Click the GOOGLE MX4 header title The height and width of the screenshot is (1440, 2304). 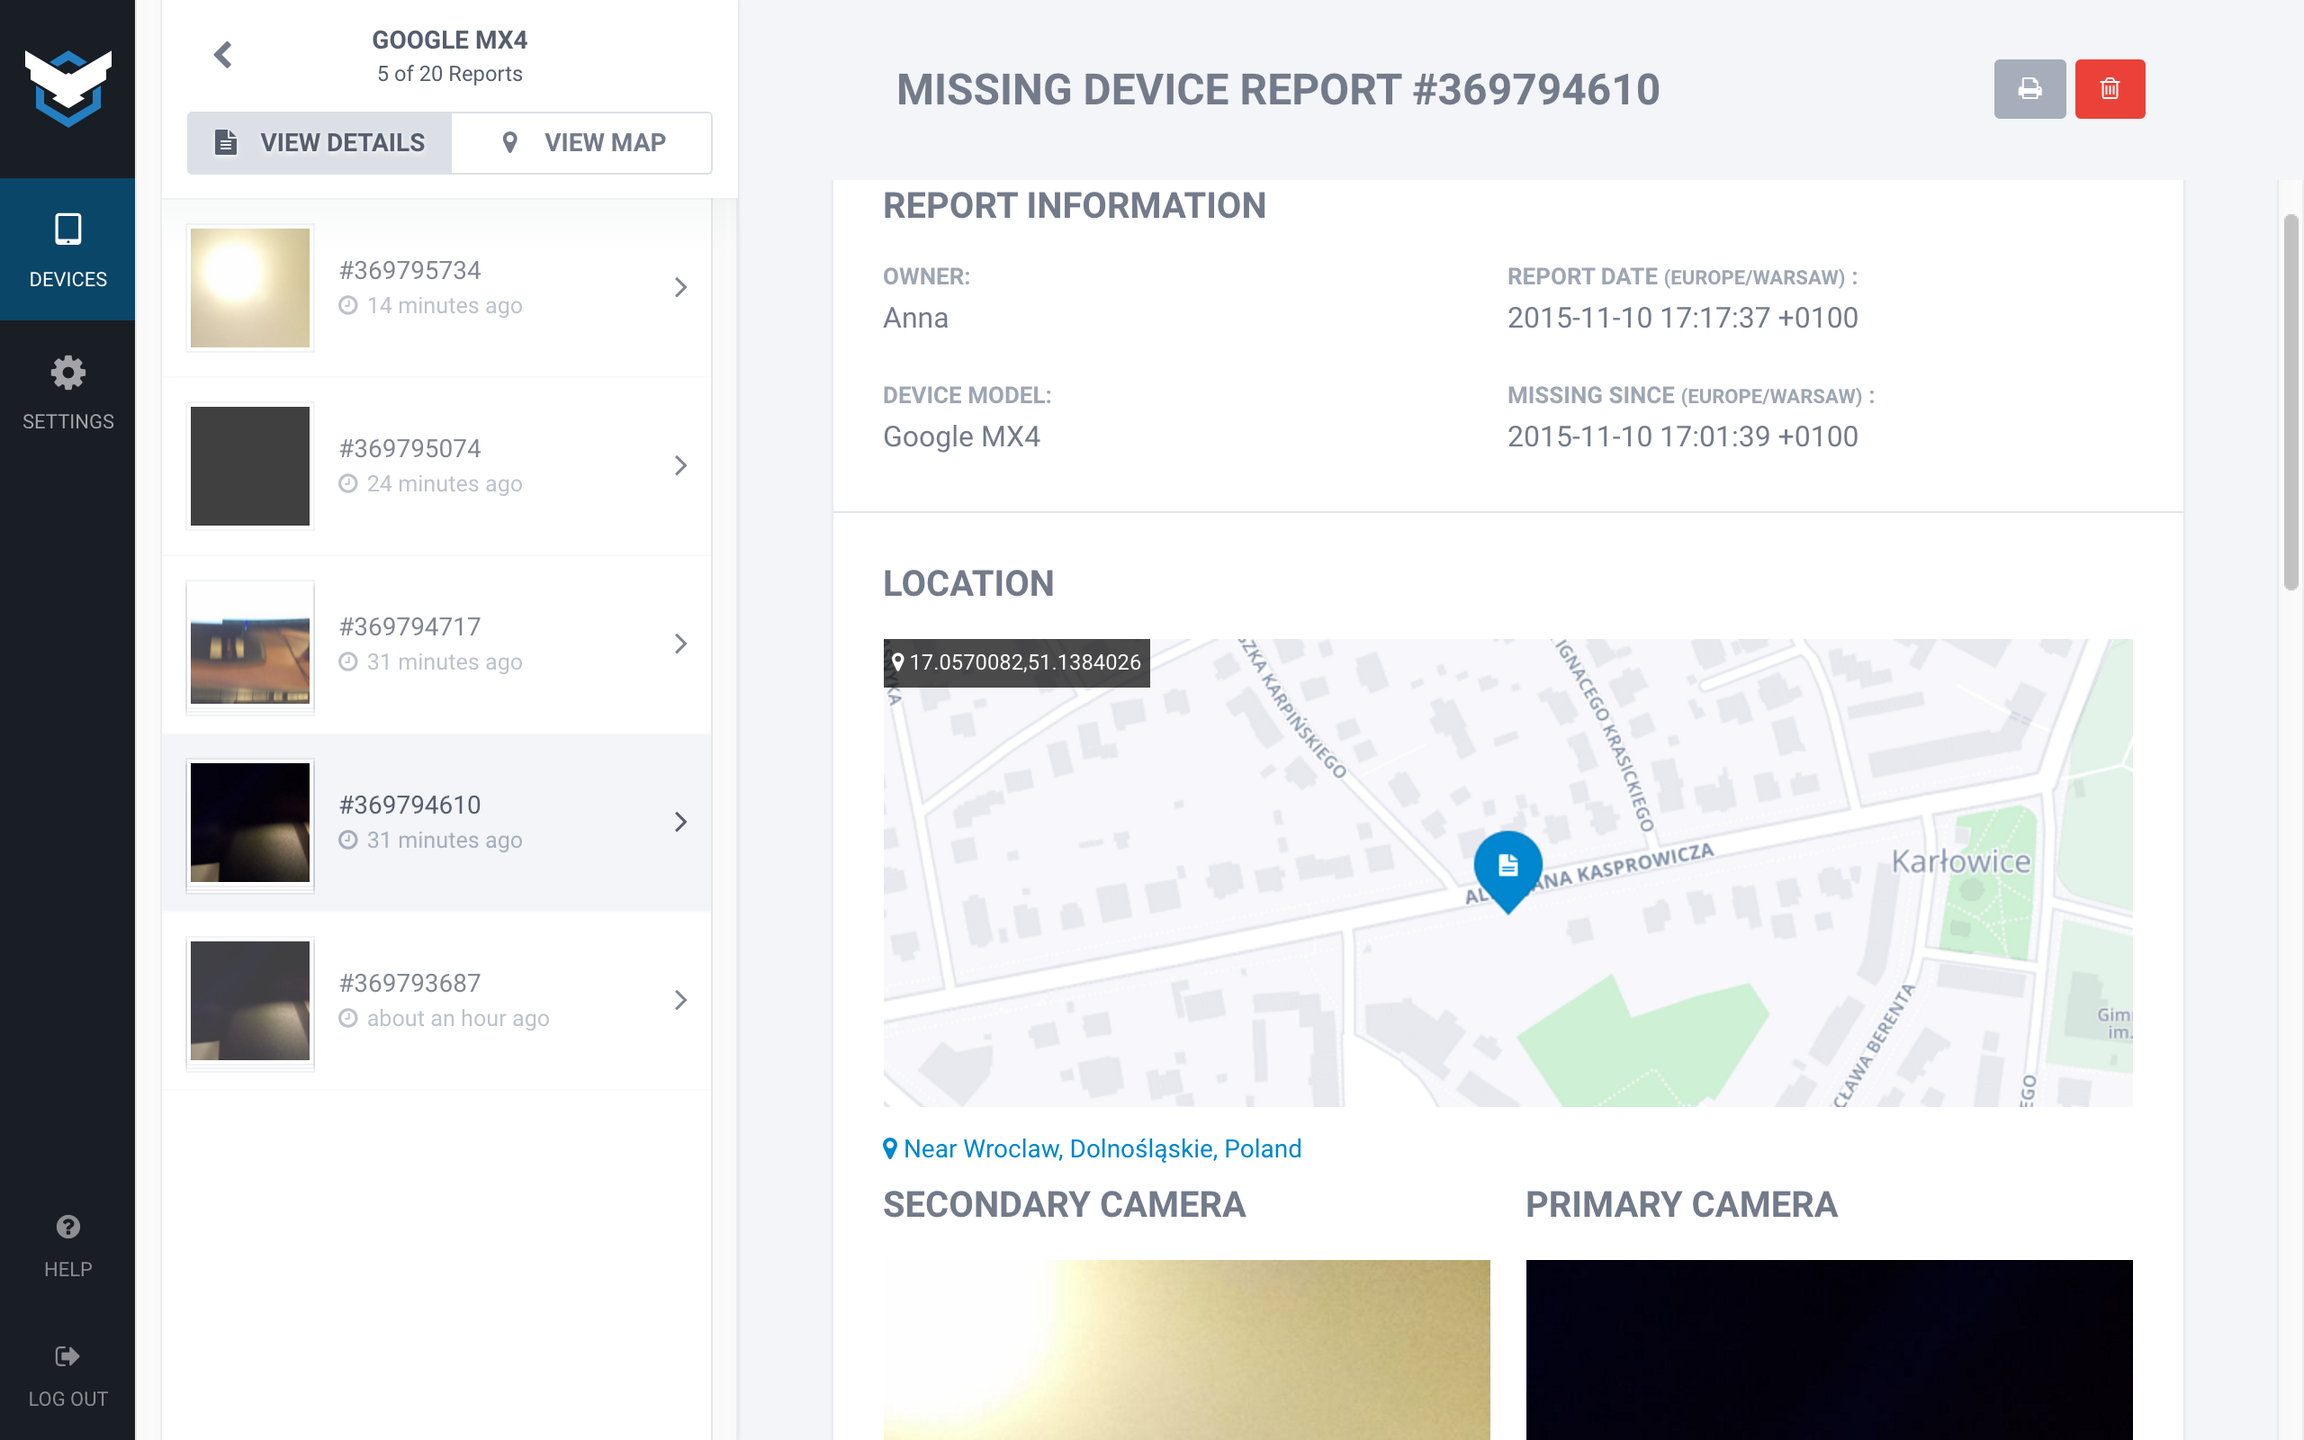450,40
